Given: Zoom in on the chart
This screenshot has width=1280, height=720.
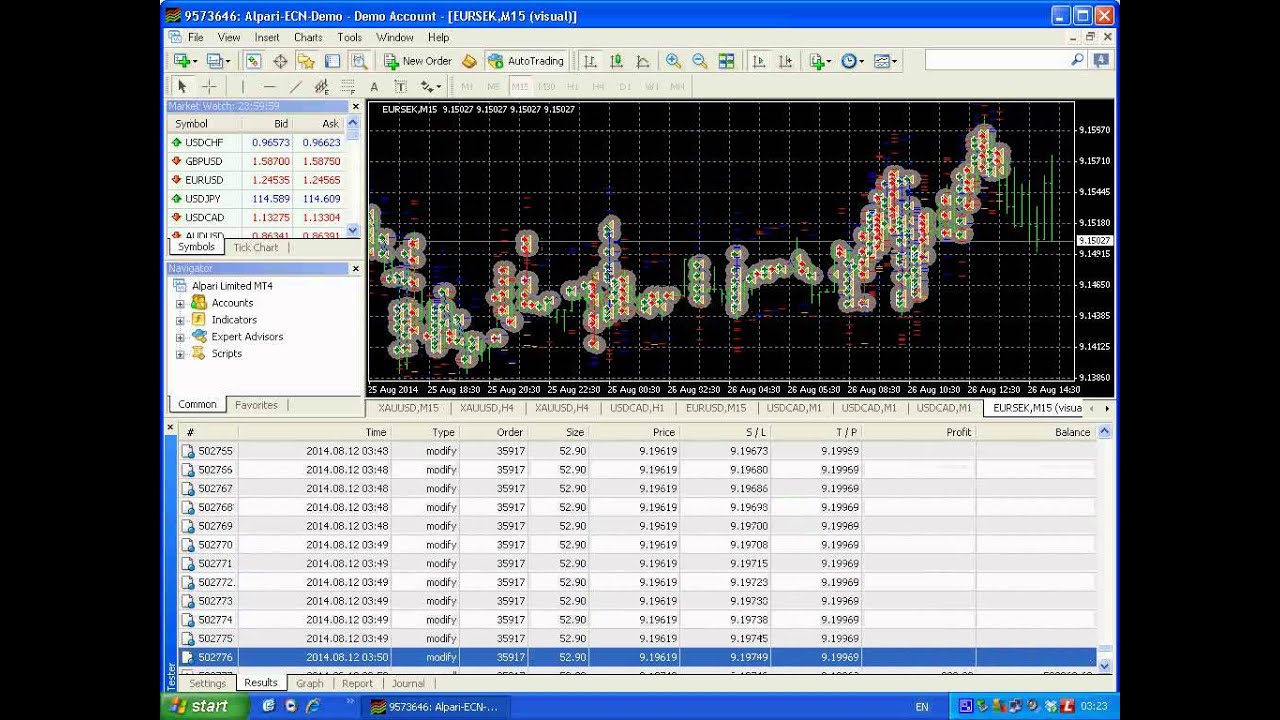Looking at the screenshot, I should (673, 61).
